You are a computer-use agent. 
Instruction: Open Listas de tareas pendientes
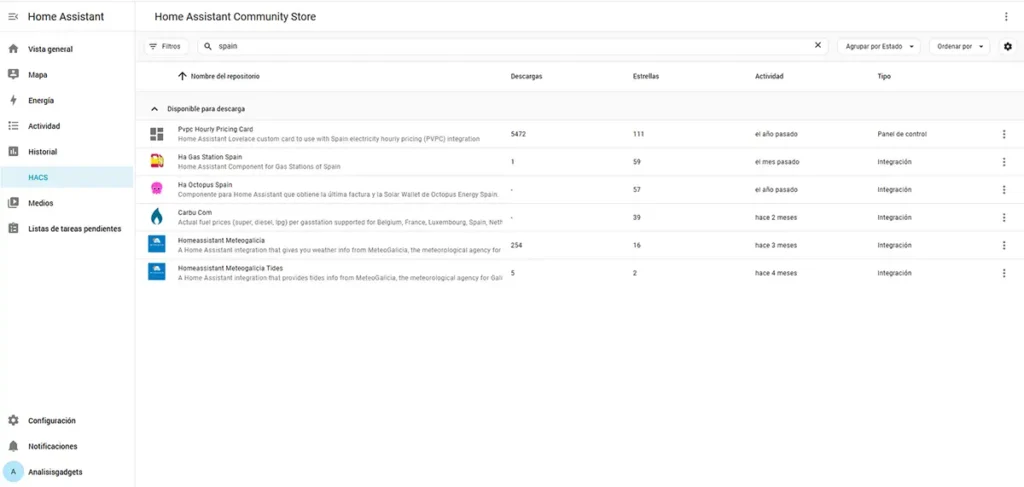(x=67, y=228)
